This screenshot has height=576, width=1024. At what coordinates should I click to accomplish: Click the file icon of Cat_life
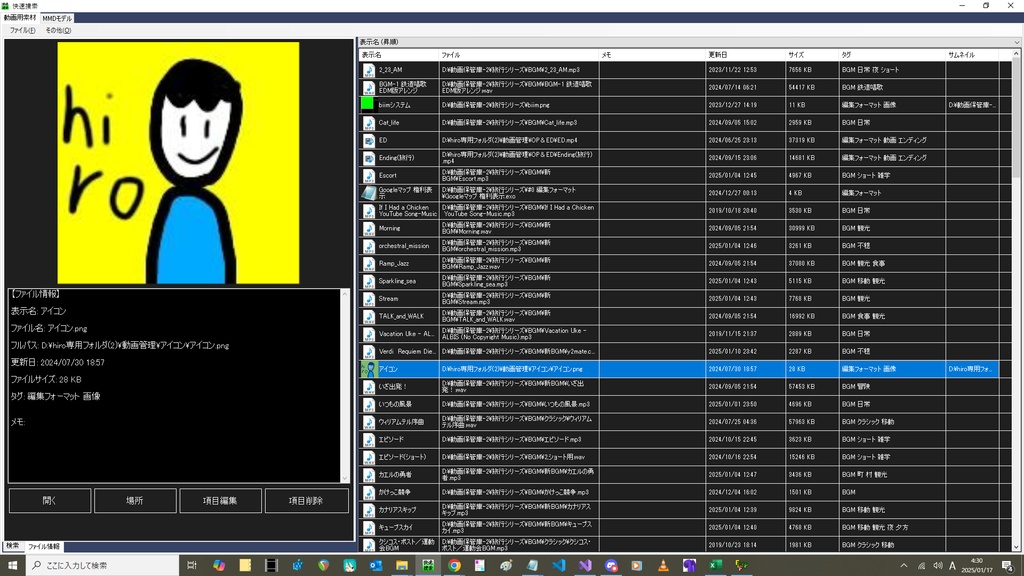369,123
